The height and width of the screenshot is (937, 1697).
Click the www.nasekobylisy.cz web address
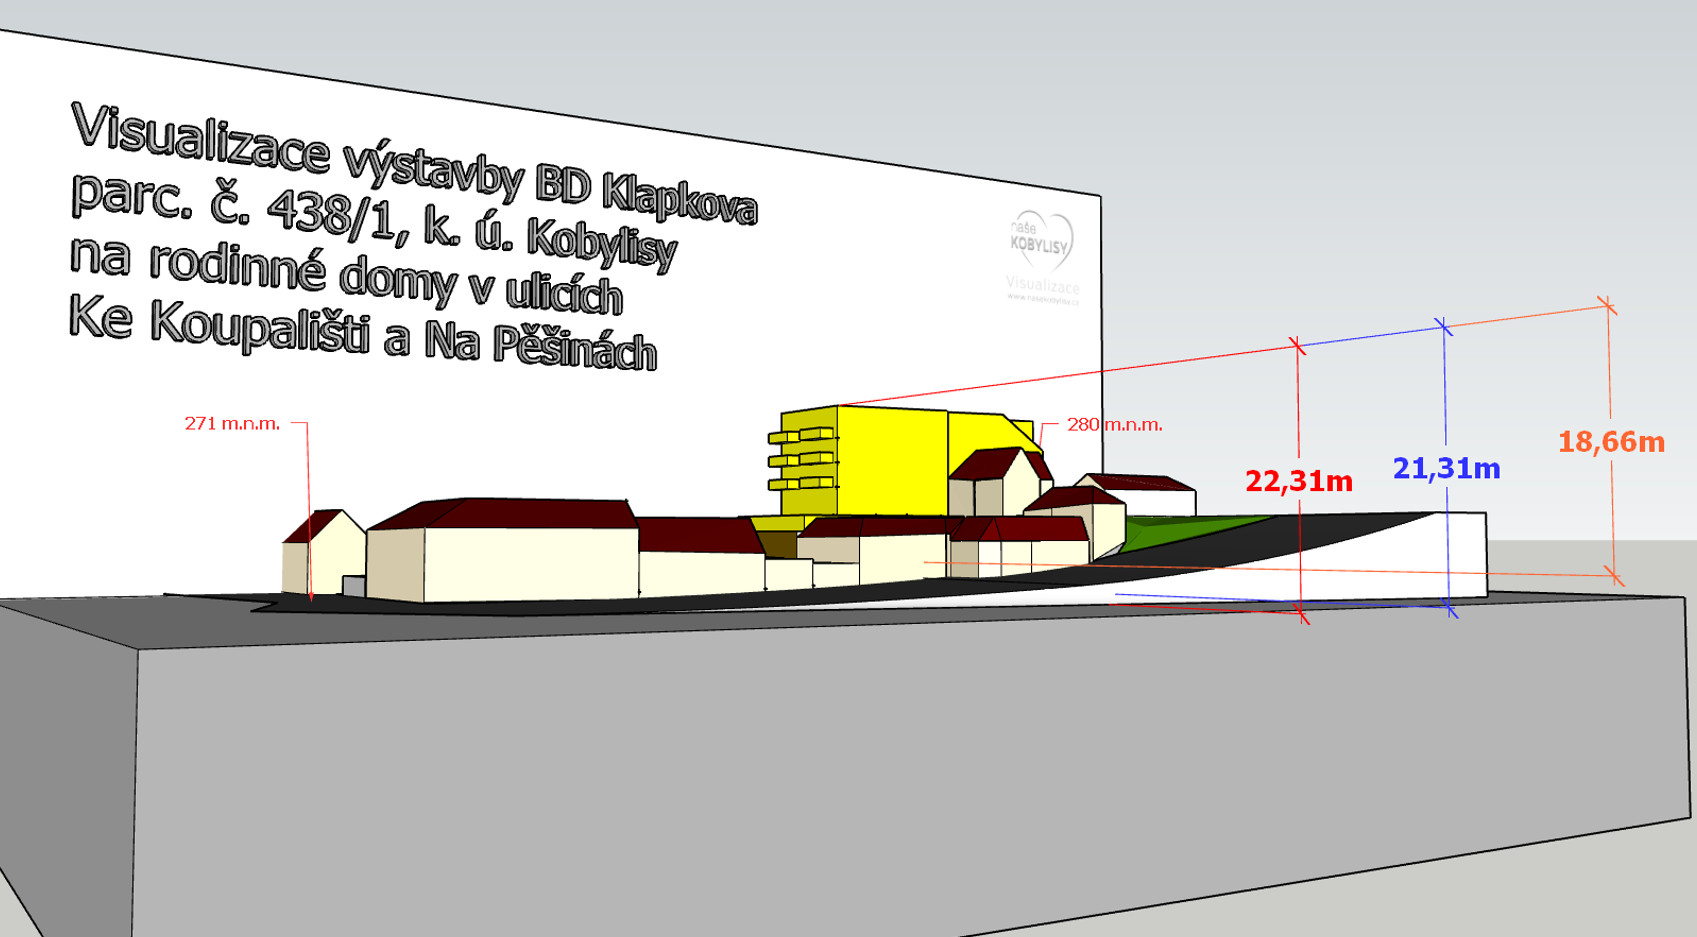point(1043,298)
